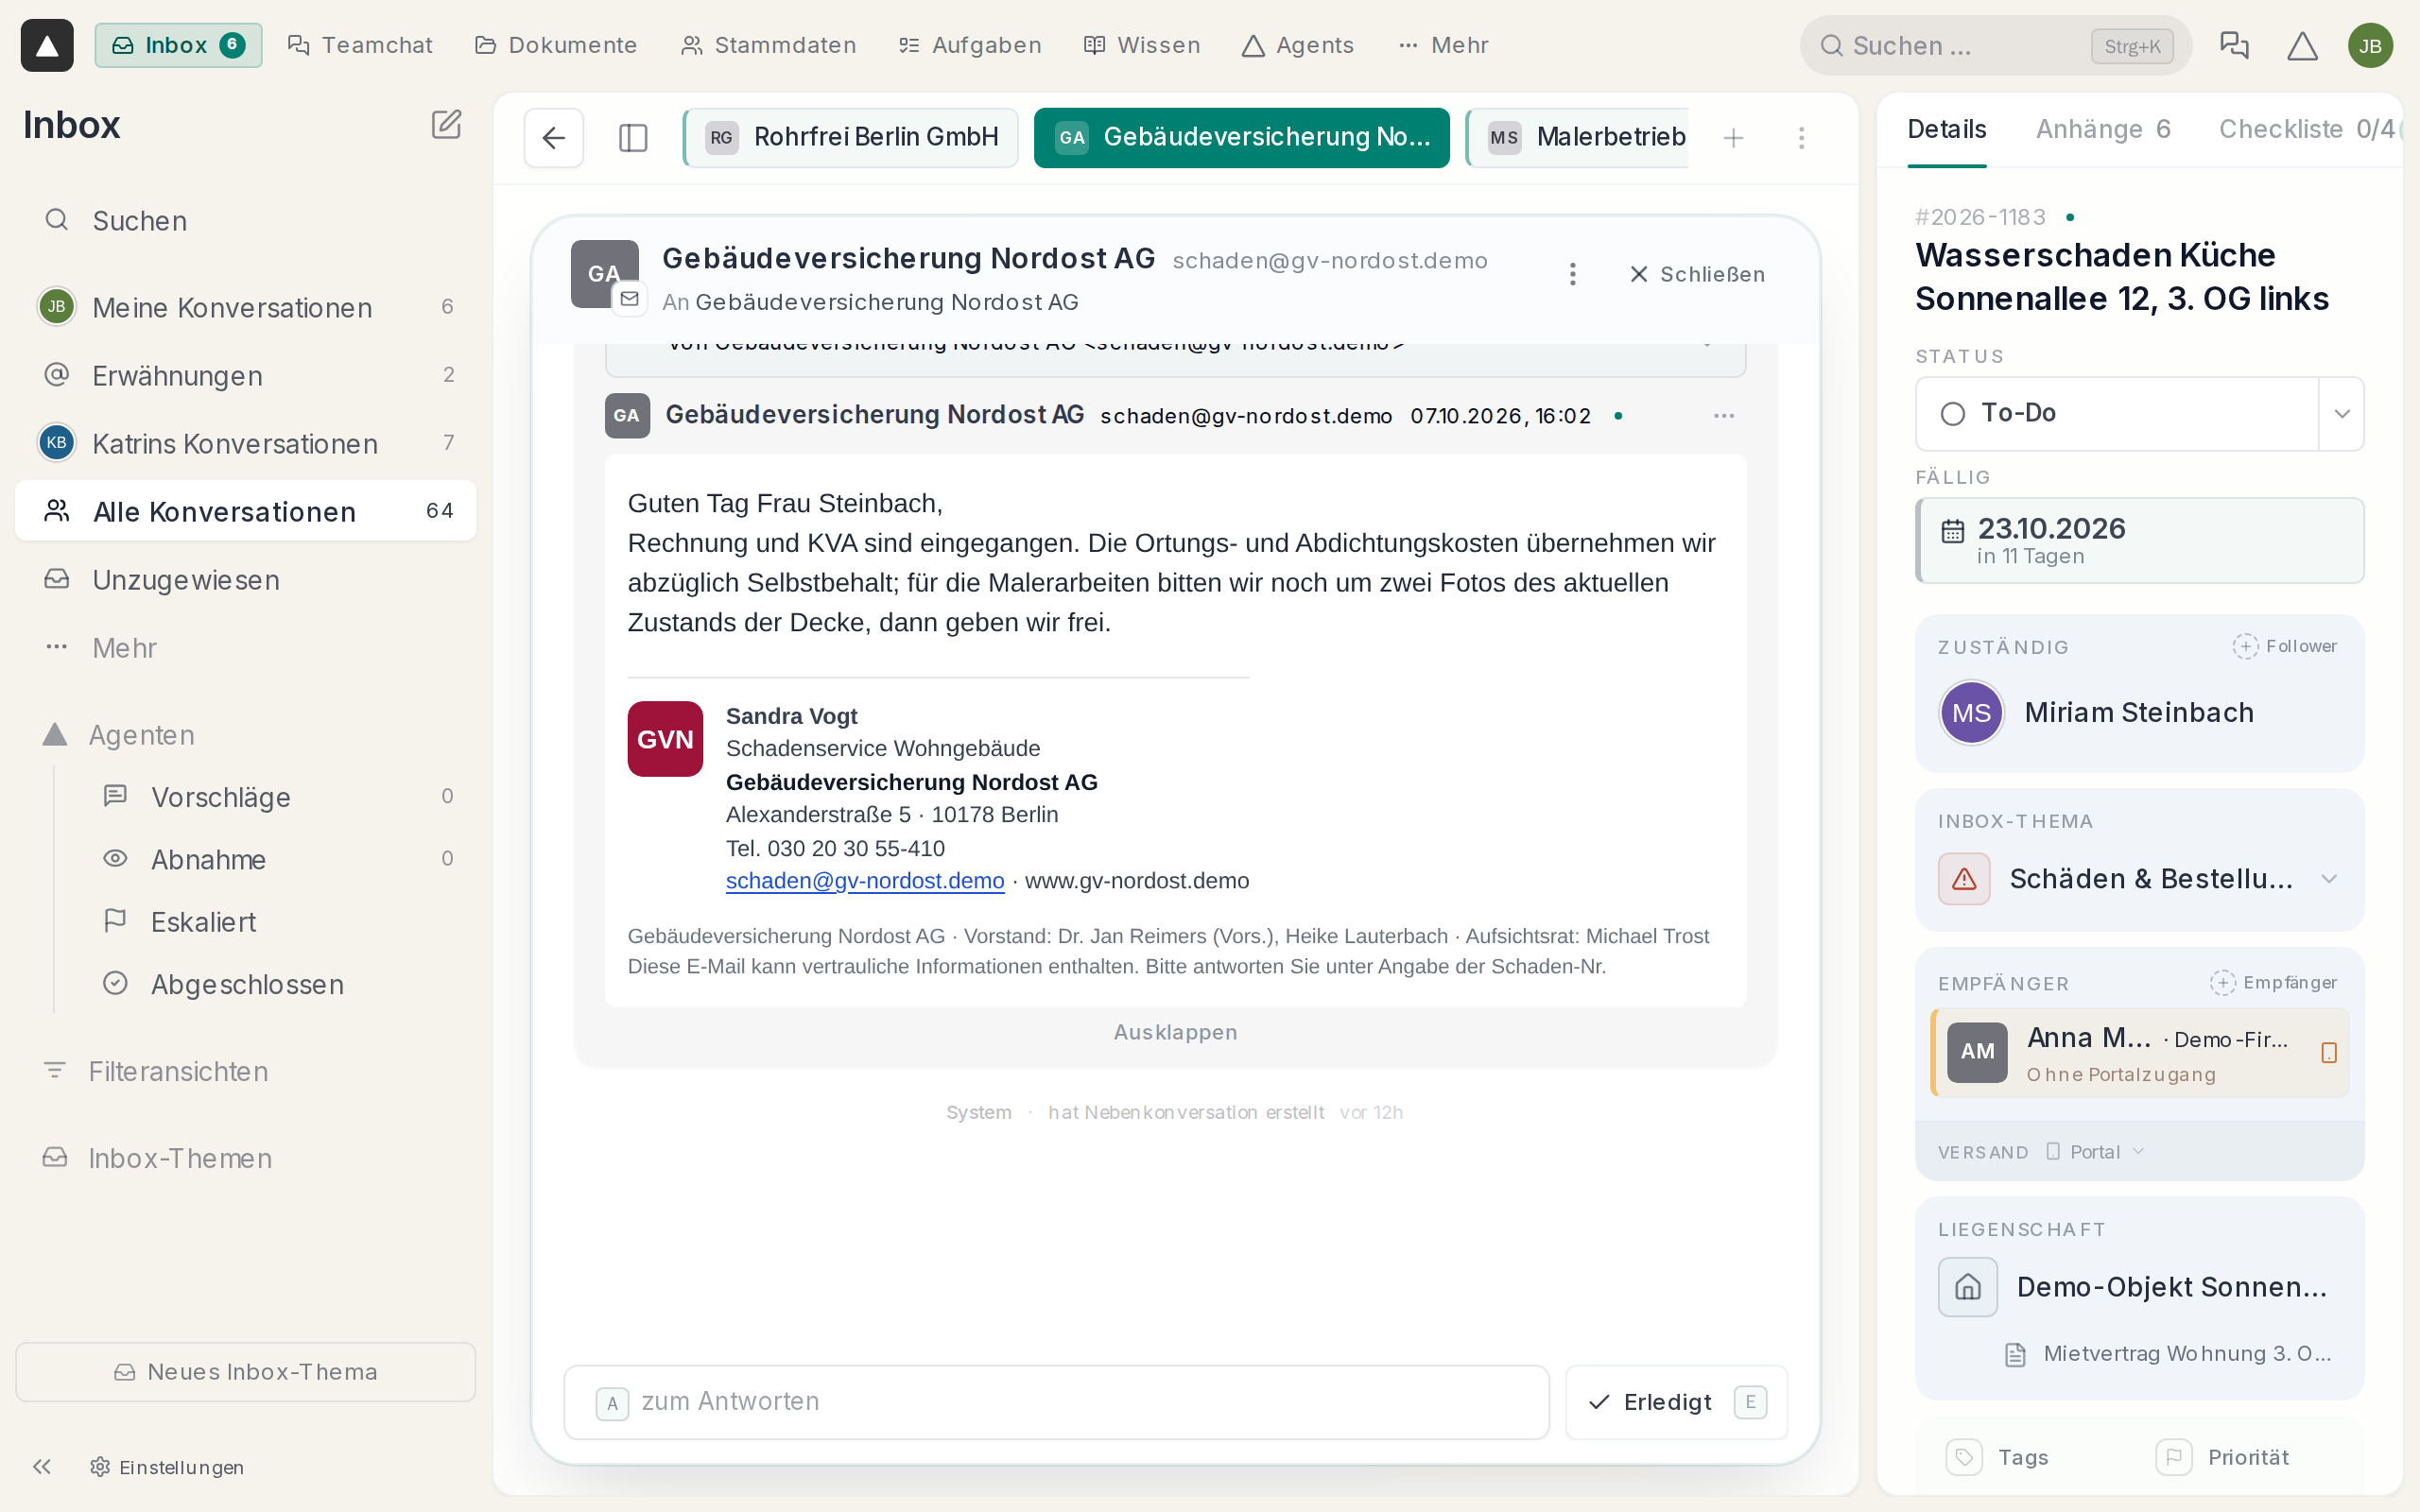Viewport: 2420px width, 1512px height.
Task: Open the Versand Portal dropdown
Action: [x=2095, y=1152]
